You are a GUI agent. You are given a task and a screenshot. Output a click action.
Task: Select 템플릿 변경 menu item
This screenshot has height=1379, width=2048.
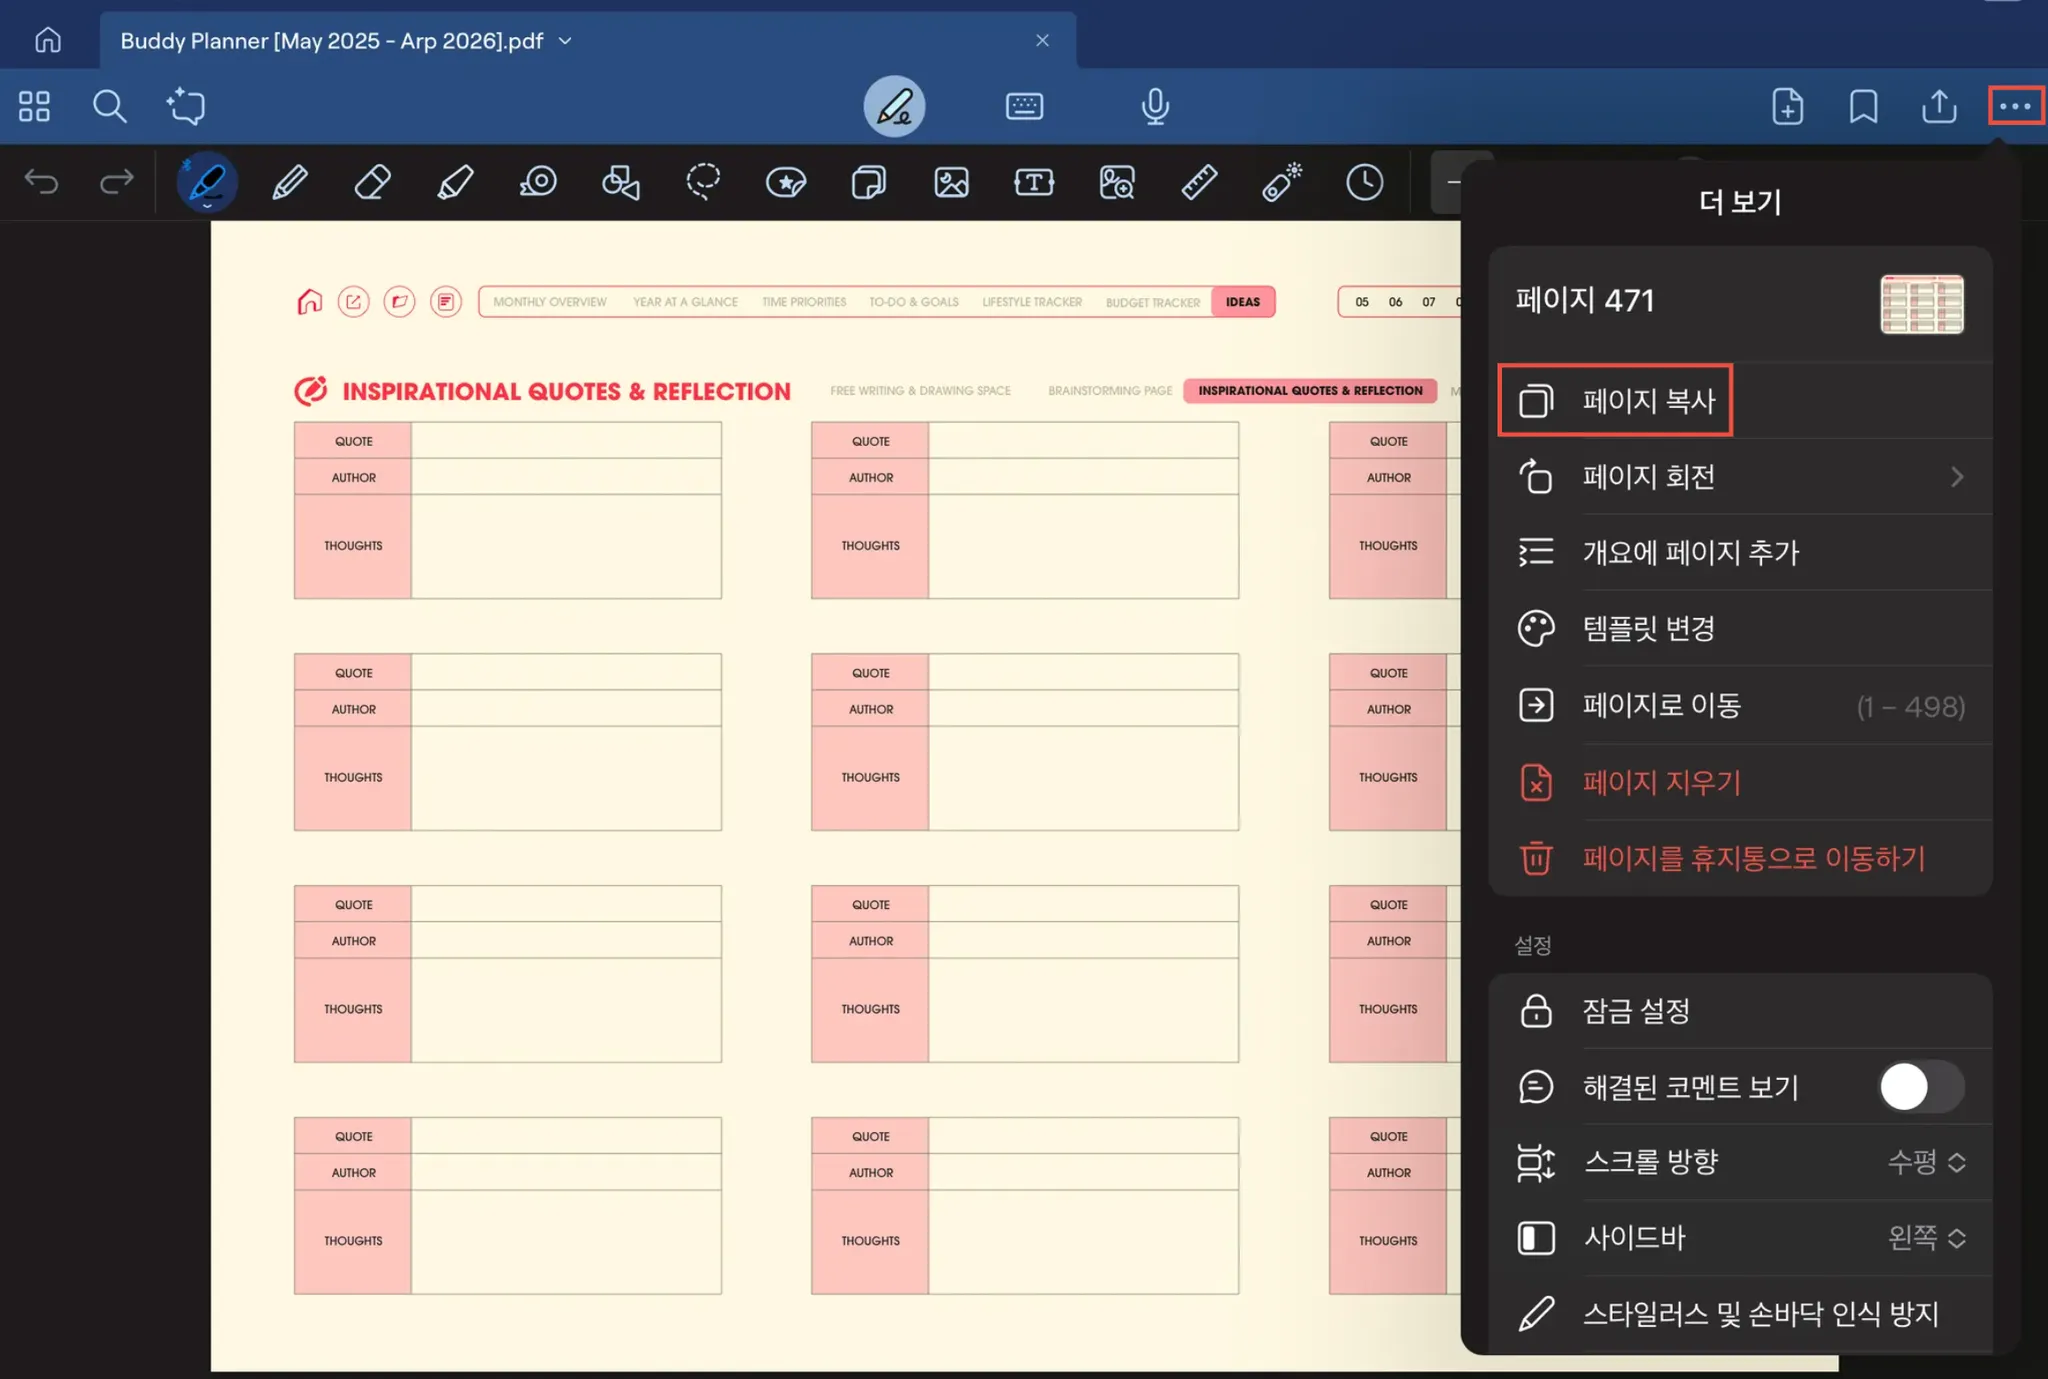pos(1650,628)
